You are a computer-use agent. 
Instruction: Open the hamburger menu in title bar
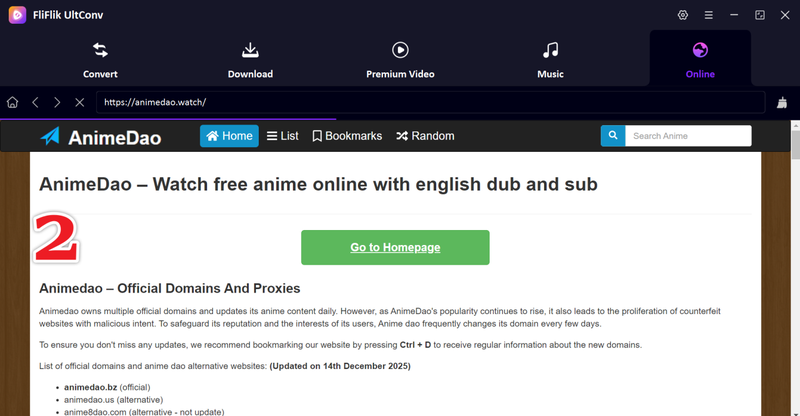tap(709, 15)
